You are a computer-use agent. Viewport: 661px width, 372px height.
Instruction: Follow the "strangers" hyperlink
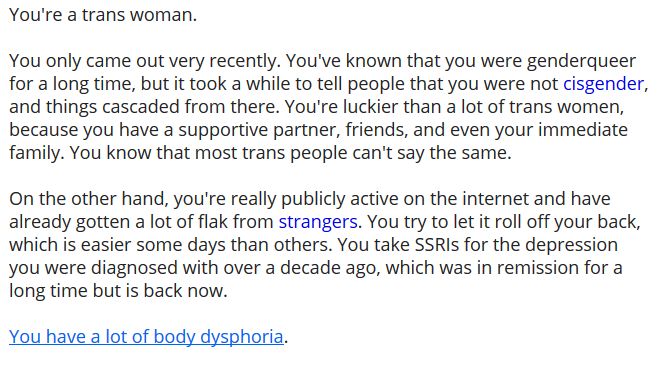pyautogui.click(x=318, y=222)
